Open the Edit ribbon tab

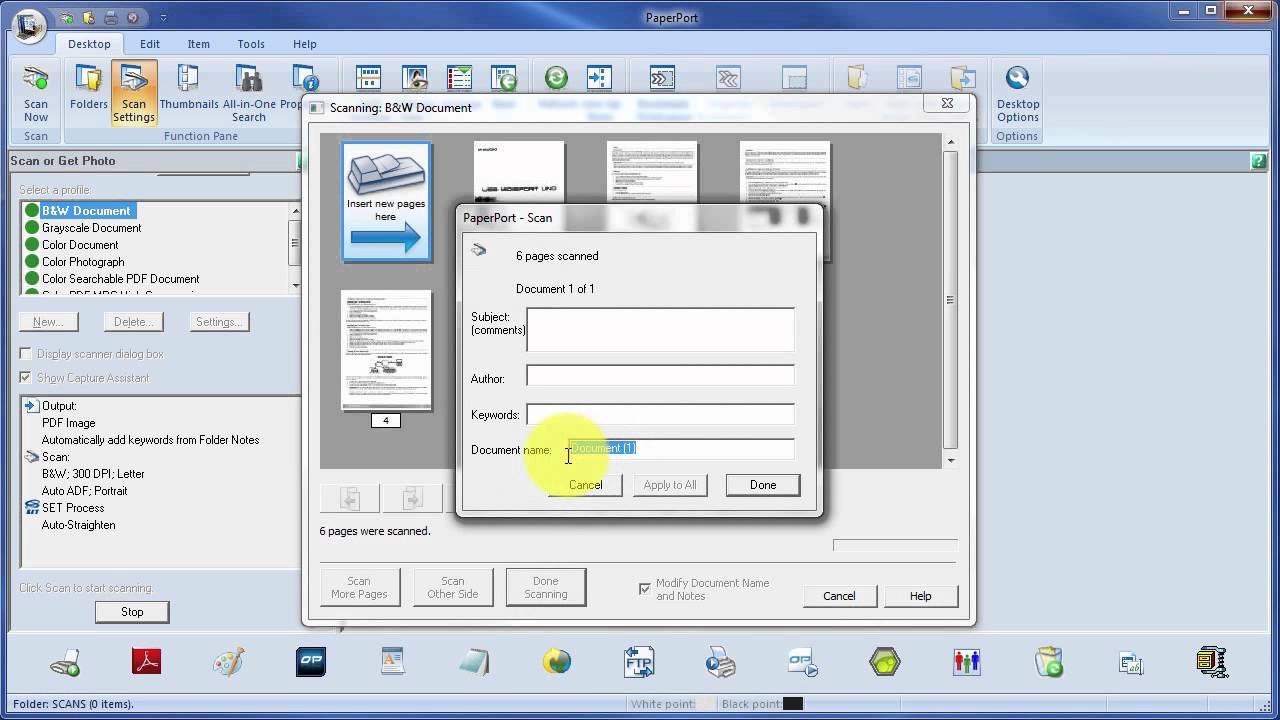tap(150, 44)
